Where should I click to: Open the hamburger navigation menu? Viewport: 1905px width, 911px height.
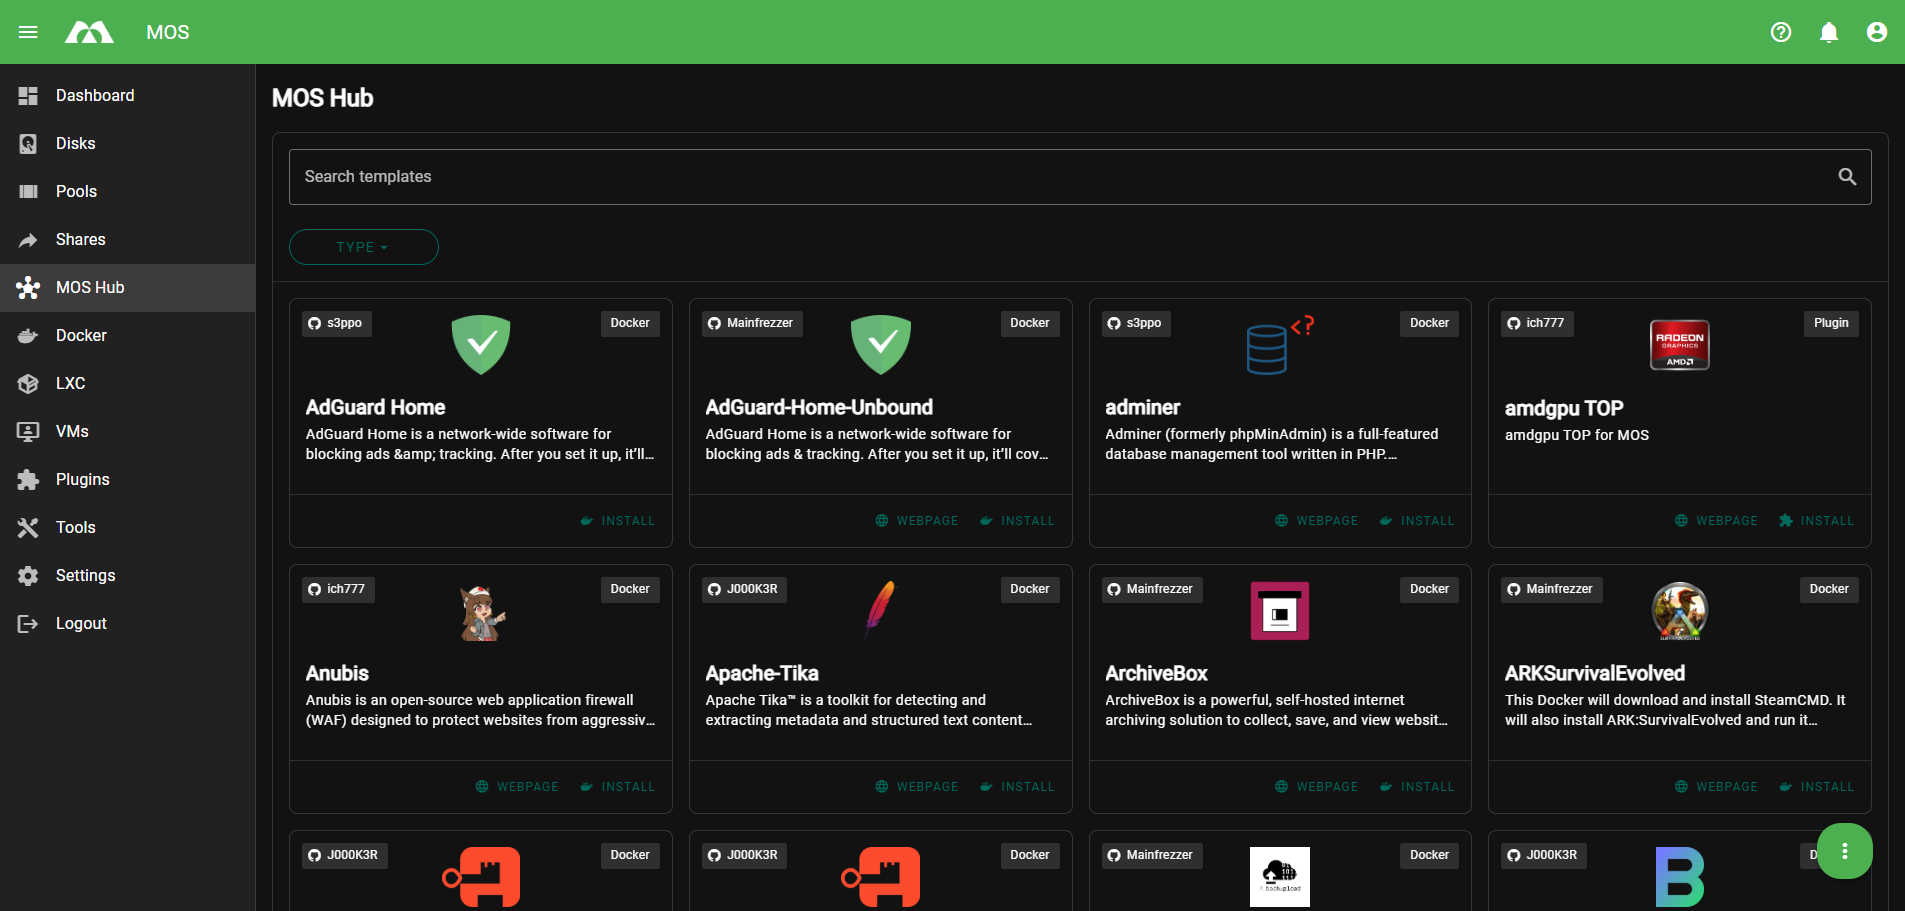tap(28, 32)
